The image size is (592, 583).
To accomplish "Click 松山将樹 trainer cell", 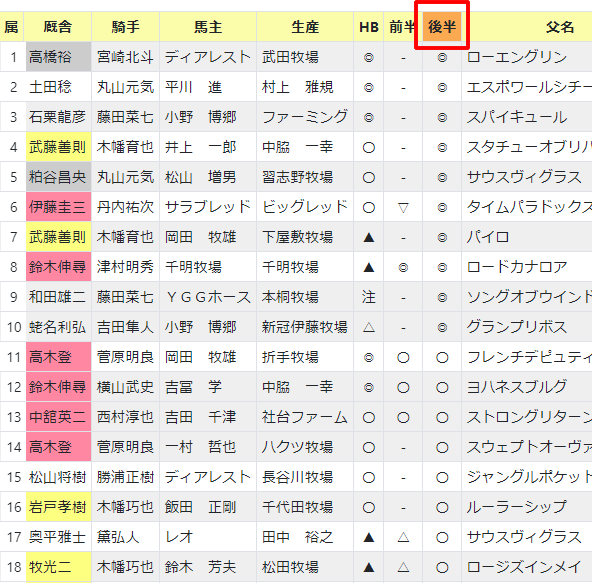I will coord(59,477).
